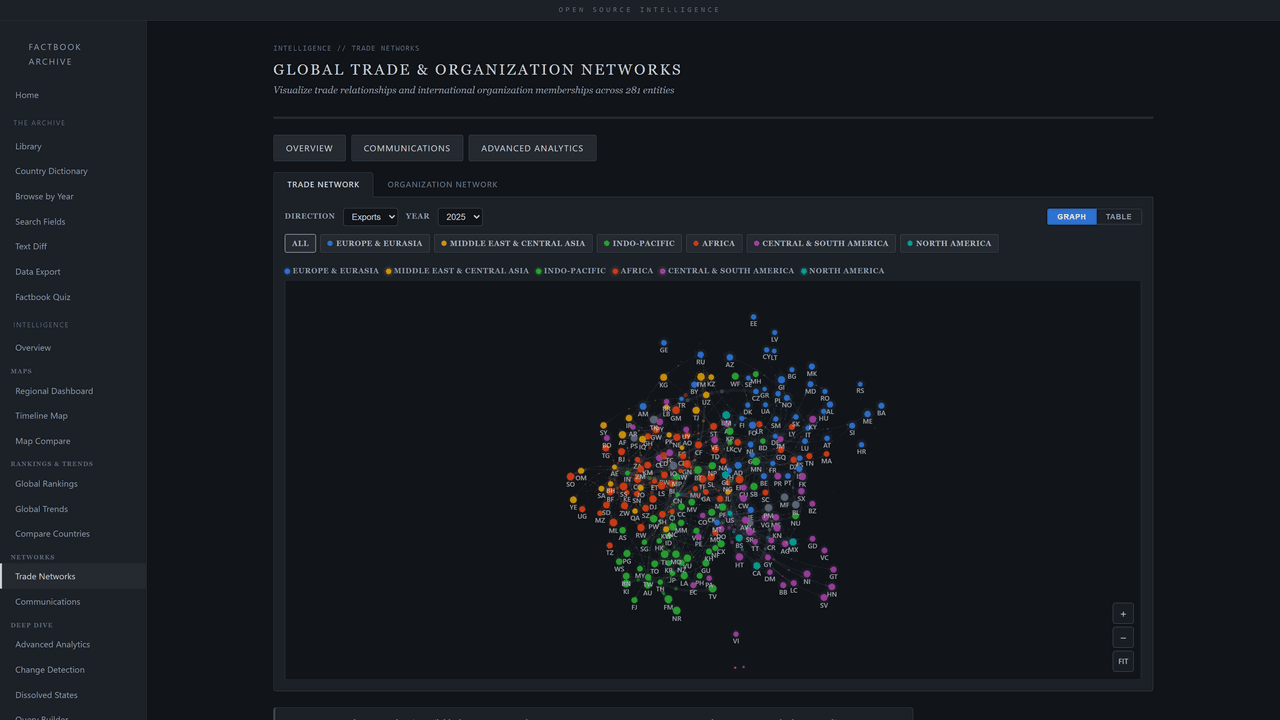Viewport: 1280px width, 720px height.
Task: Open Data Export from the sidebar
Action: (x=37, y=271)
